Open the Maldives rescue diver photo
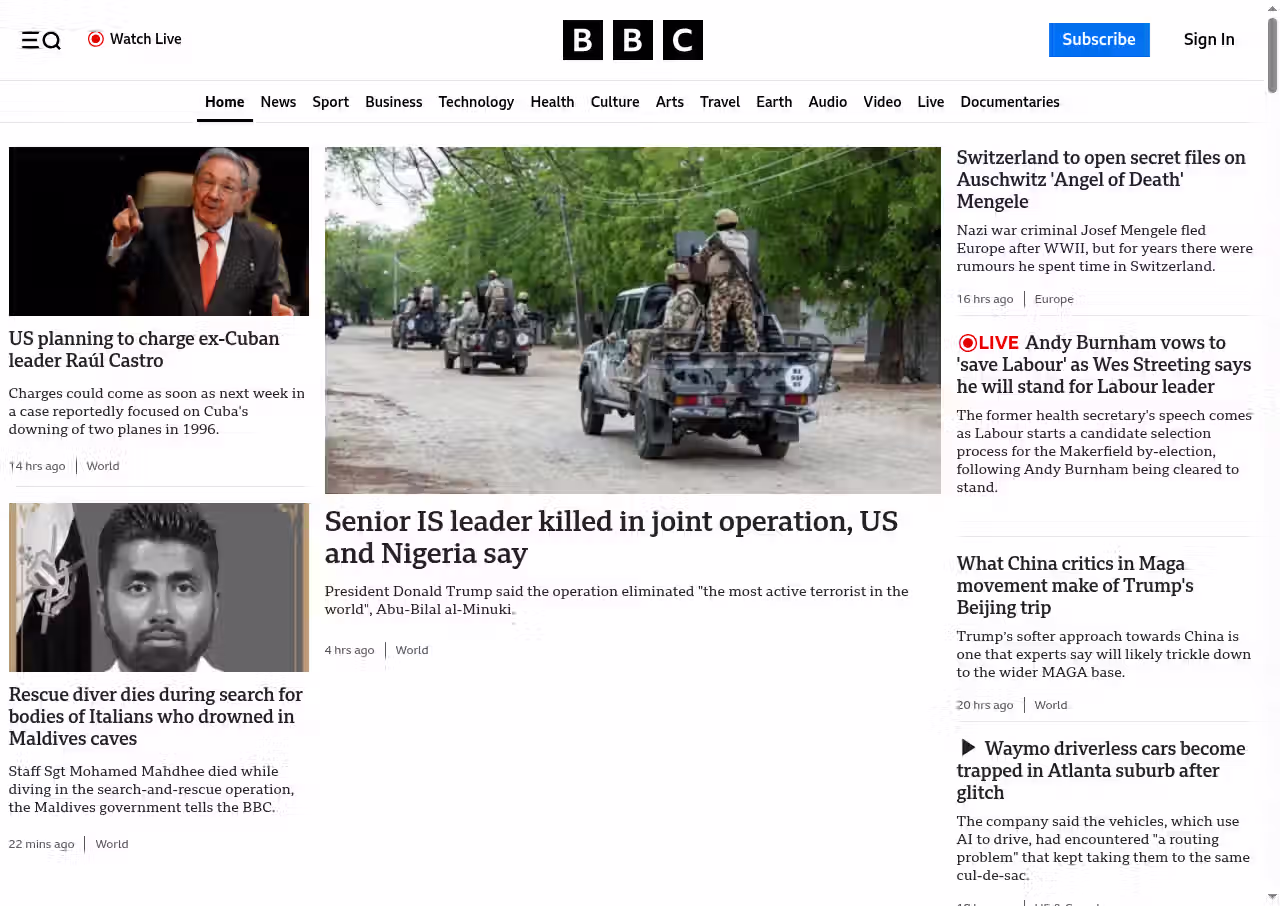 [x=159, y=587]
